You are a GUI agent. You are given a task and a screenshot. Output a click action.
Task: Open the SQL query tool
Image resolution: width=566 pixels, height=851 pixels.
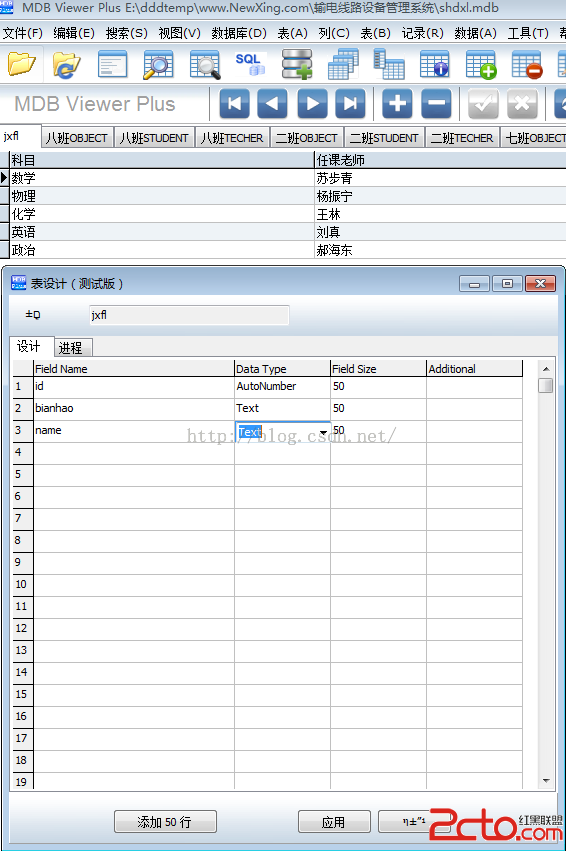click(250, 64)
